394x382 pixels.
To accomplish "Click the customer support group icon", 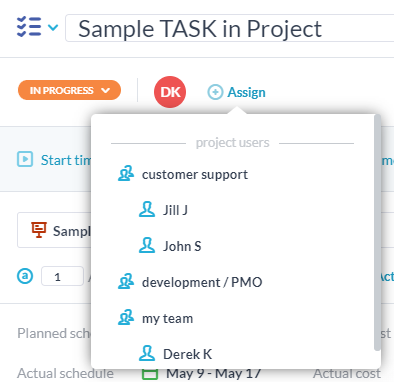I will click(126, 174).
